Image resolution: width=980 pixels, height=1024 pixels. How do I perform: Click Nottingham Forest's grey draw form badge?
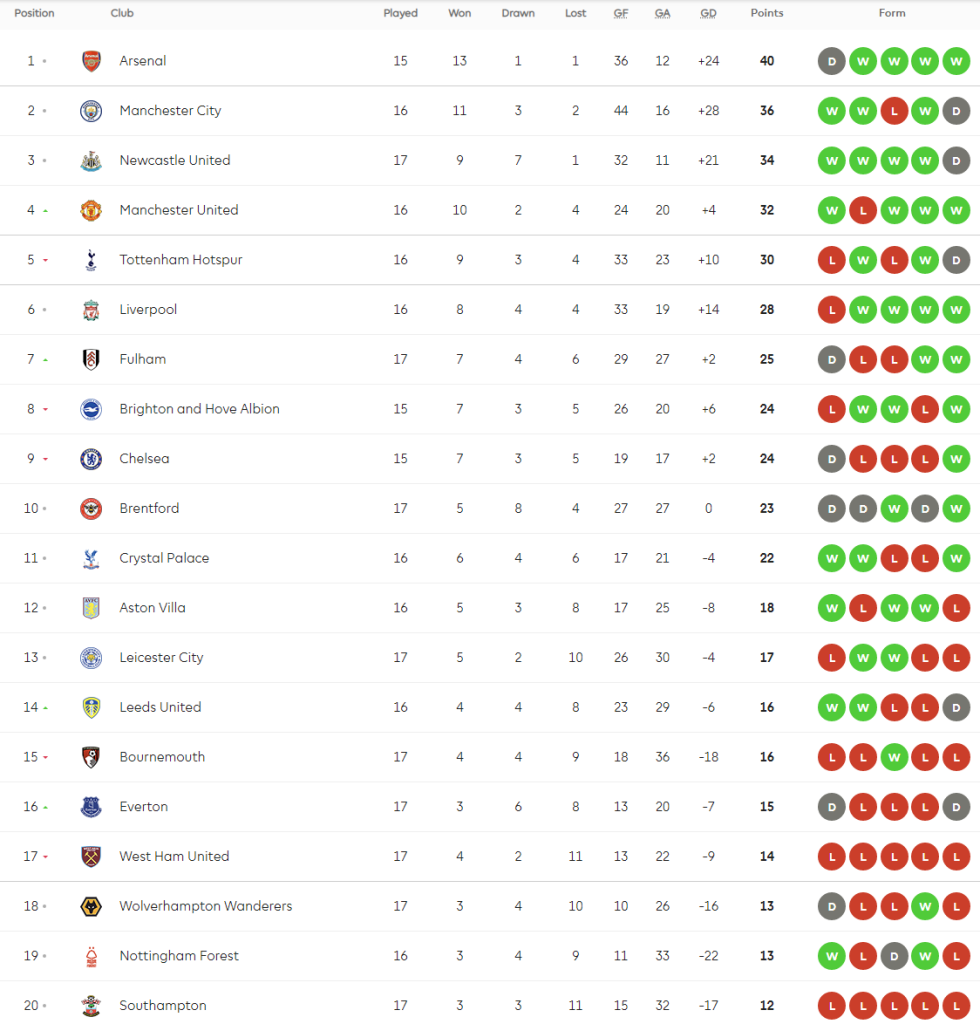[893, 956]
